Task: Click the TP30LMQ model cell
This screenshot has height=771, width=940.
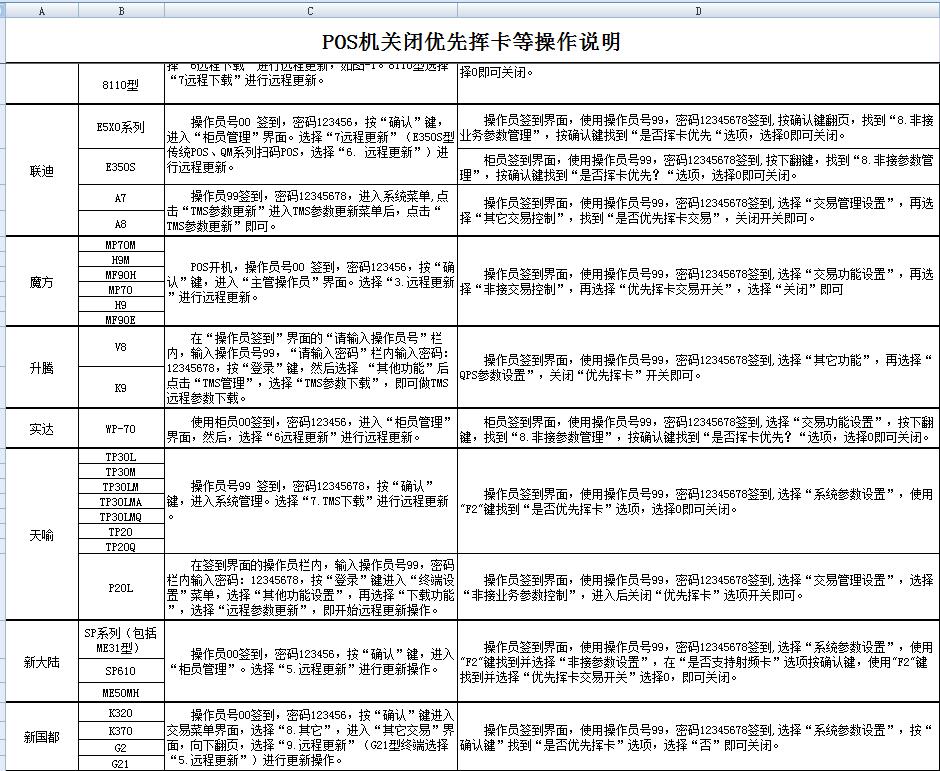Action: click(120, 517)
